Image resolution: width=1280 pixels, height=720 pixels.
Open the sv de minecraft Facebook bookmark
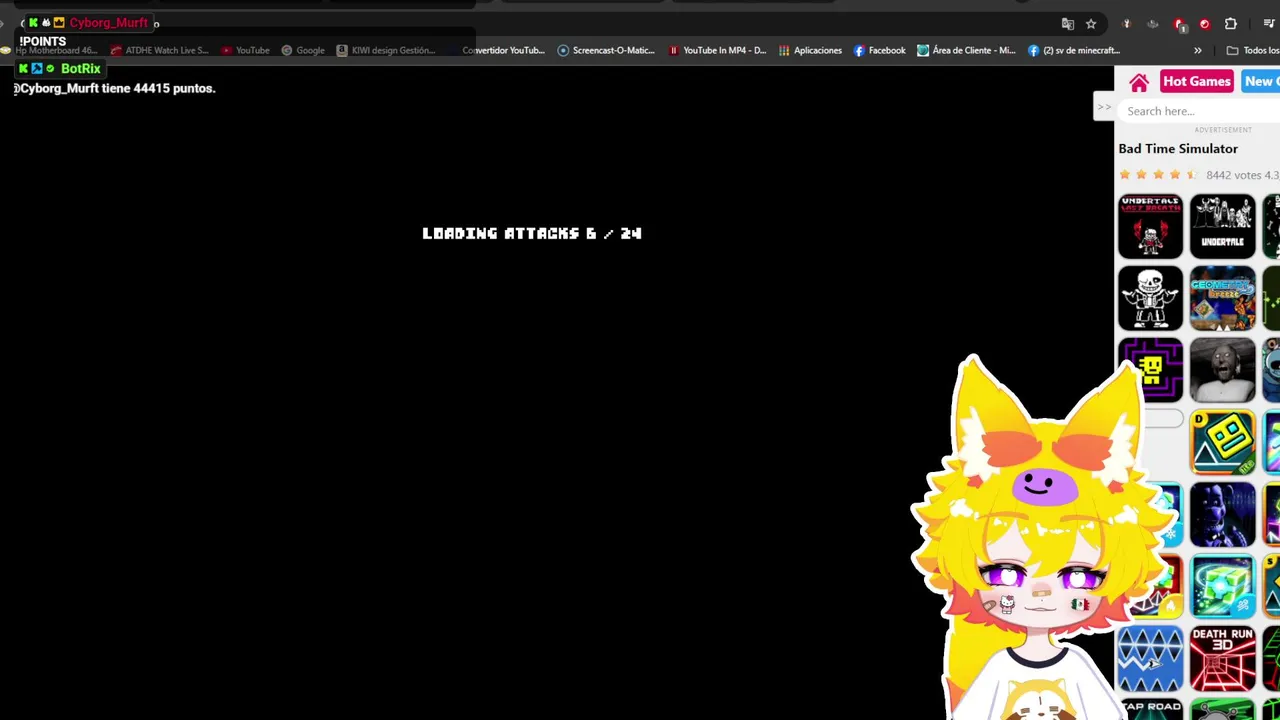click(1074, 50)
